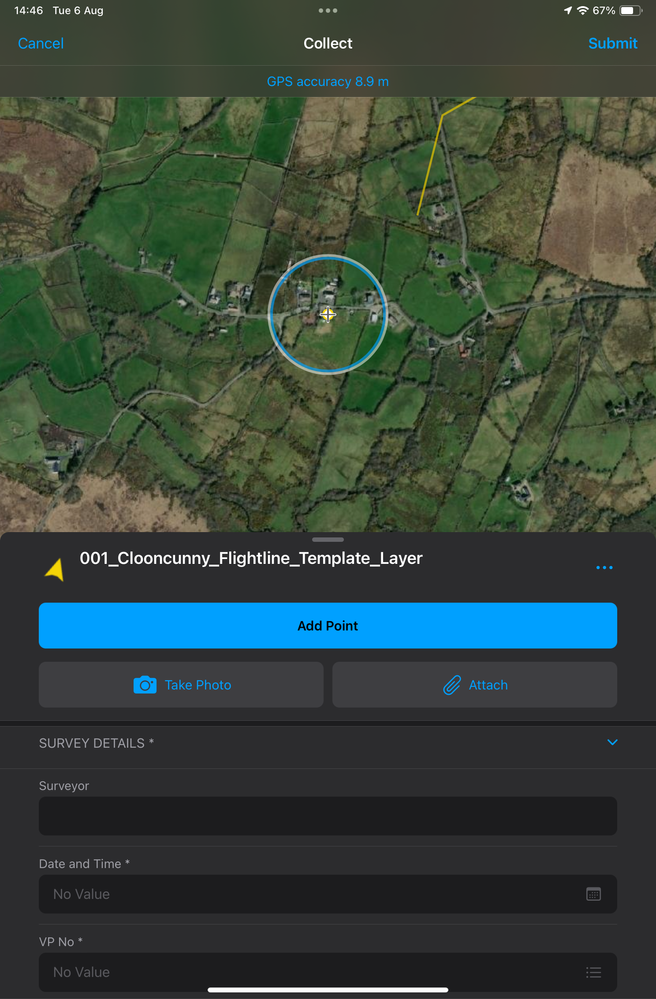Open the three-dot options menu beside layer name
The image size is (656, 999).
tap(604, 568)
